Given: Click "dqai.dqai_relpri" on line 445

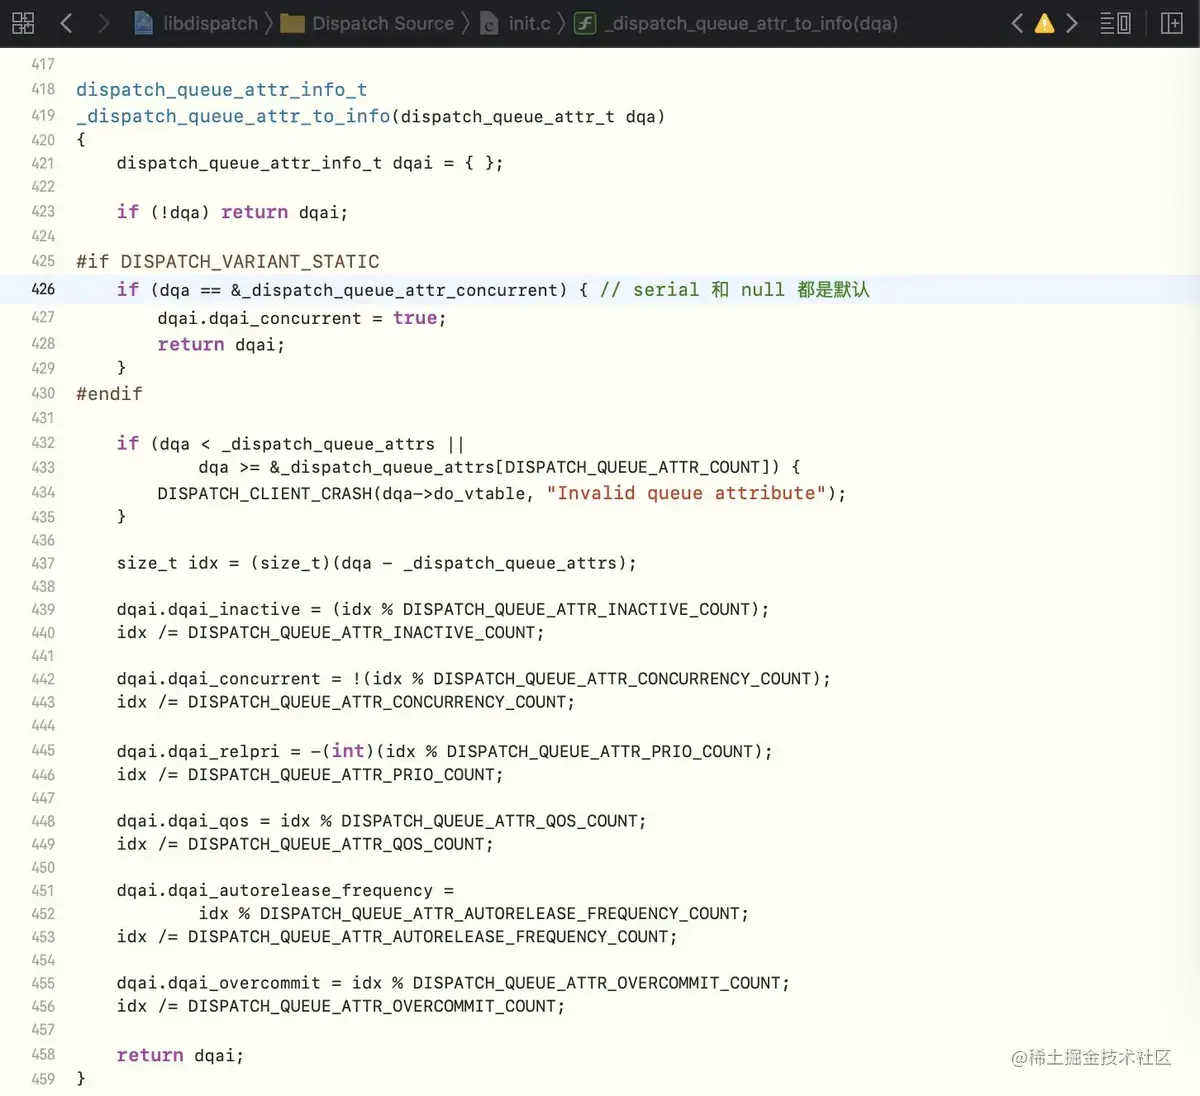Looking at the screenshot, I should point(198,751).
